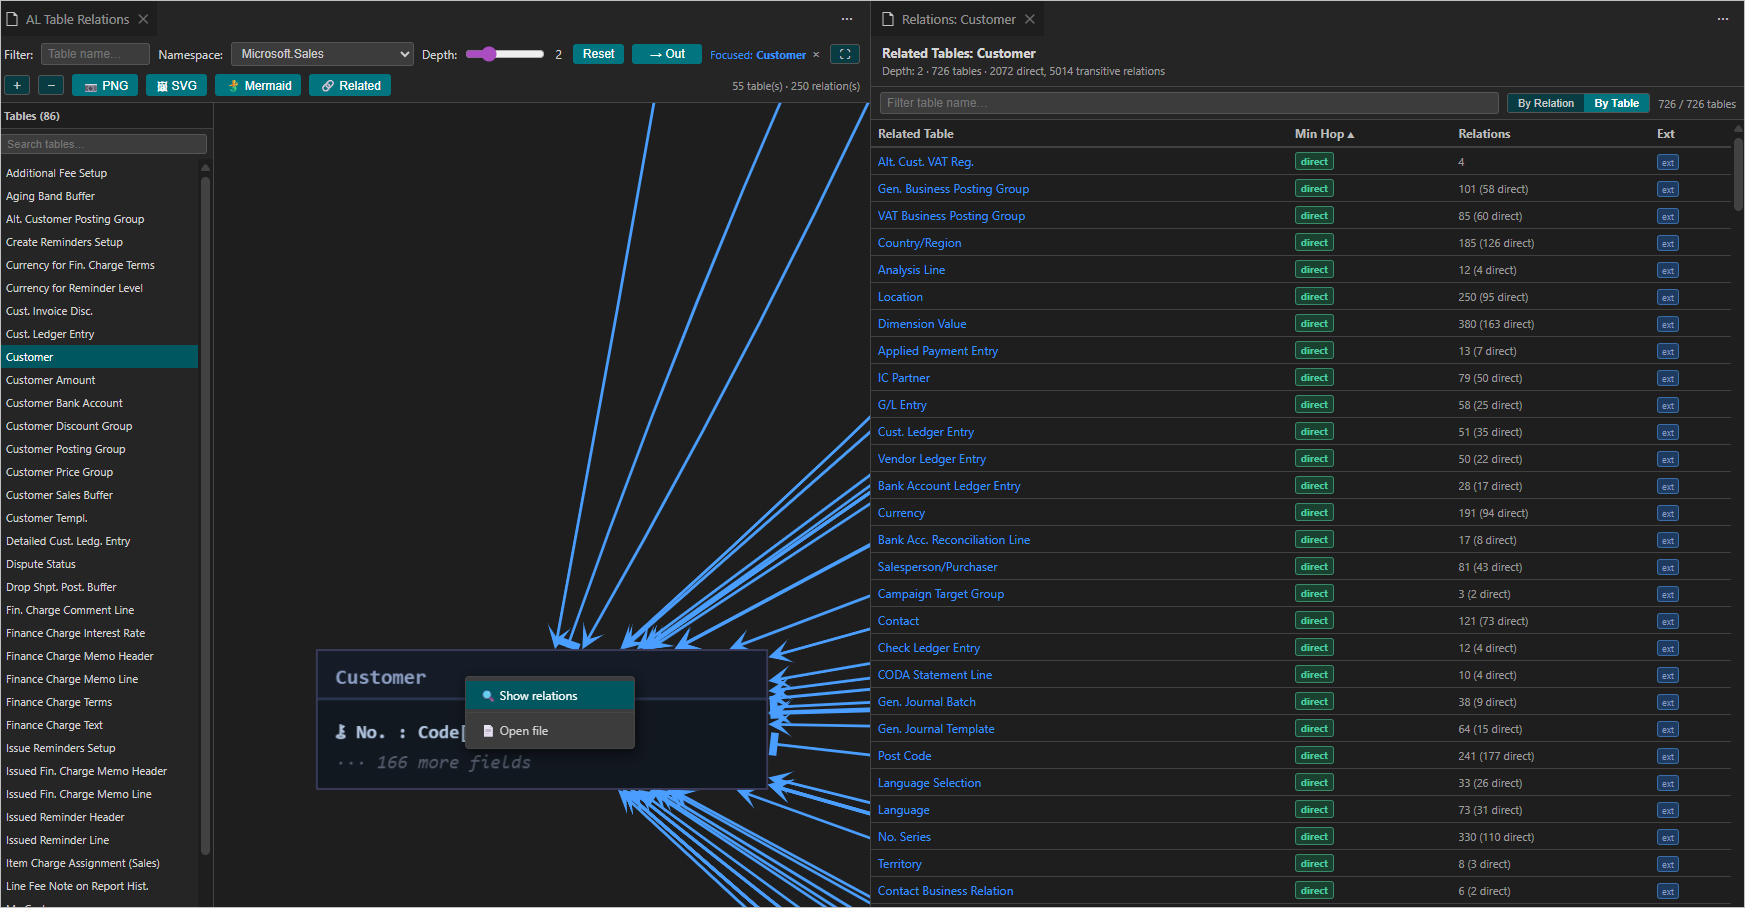The height and width of the screenshot is (908, 1745).
Task: Select Customer Price Group table
Action: [x=99, y=472]
